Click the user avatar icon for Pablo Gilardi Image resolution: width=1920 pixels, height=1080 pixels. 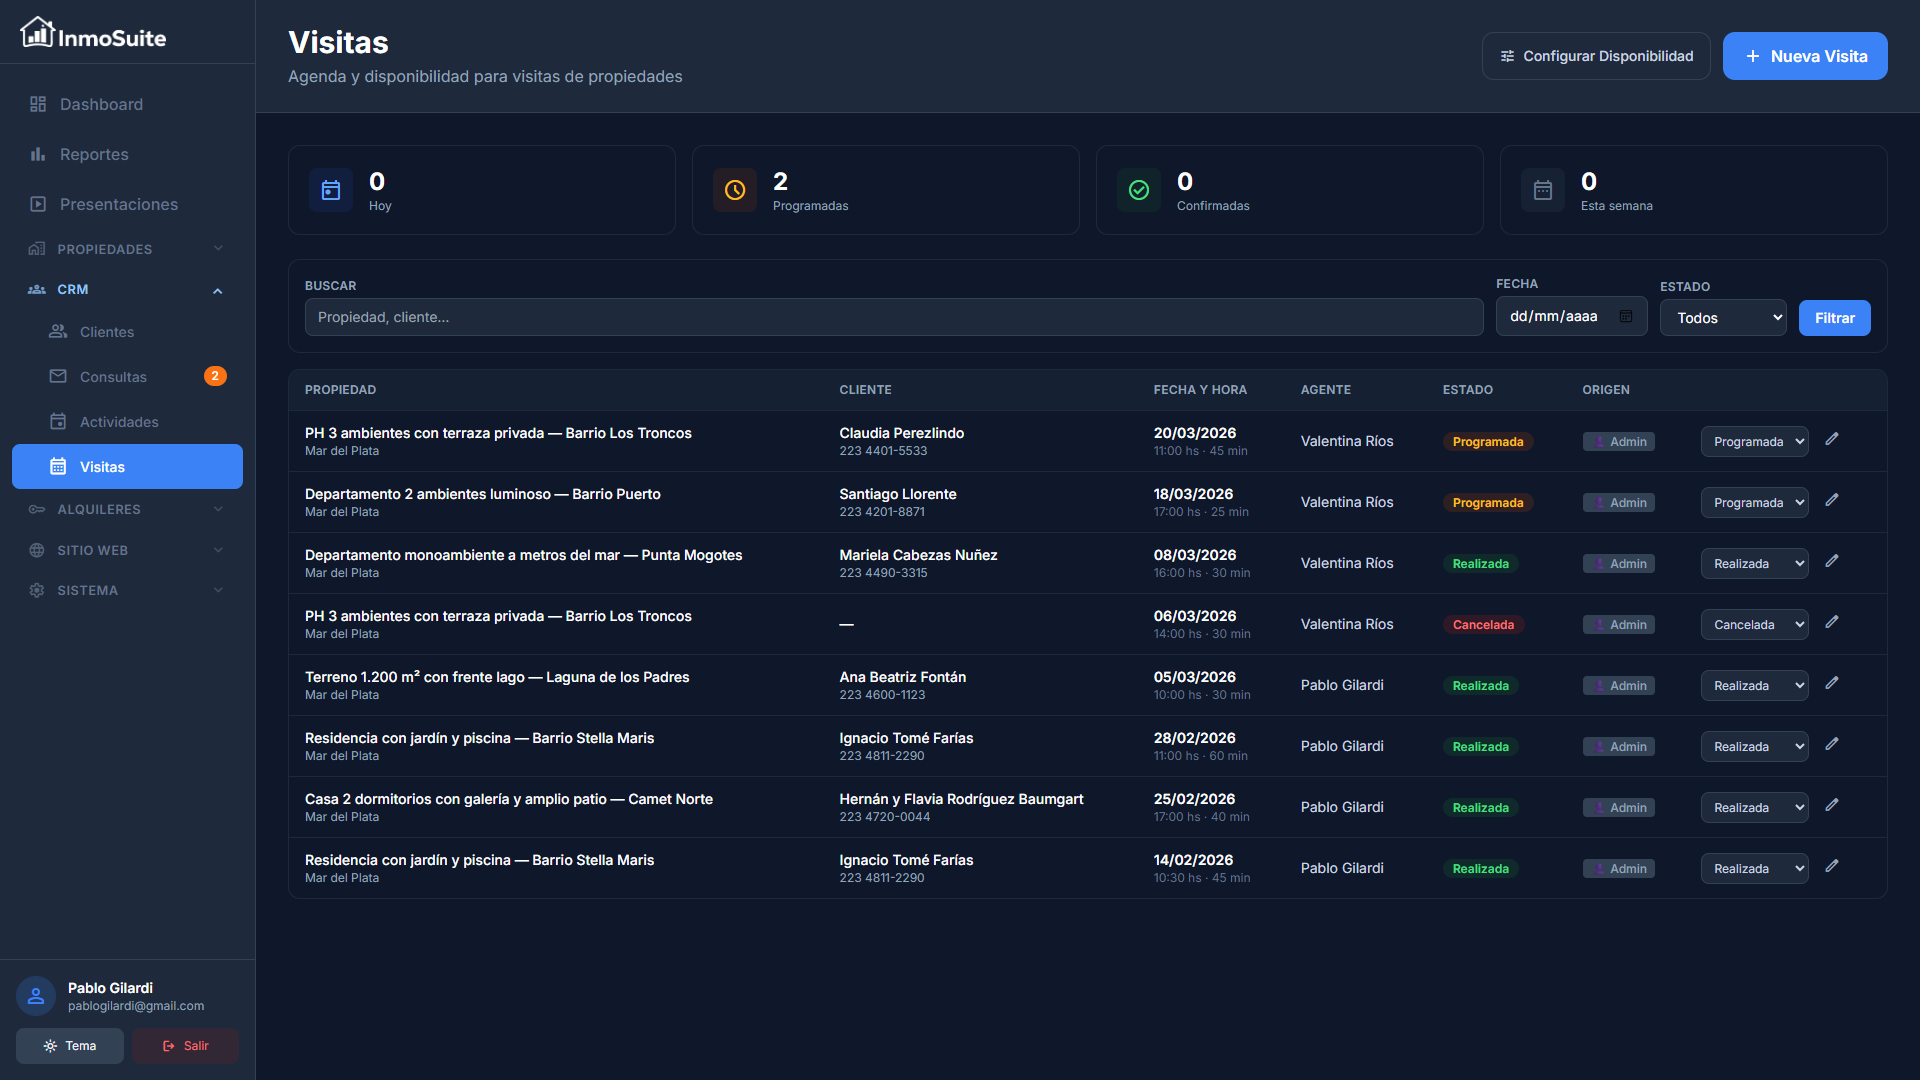36,996
